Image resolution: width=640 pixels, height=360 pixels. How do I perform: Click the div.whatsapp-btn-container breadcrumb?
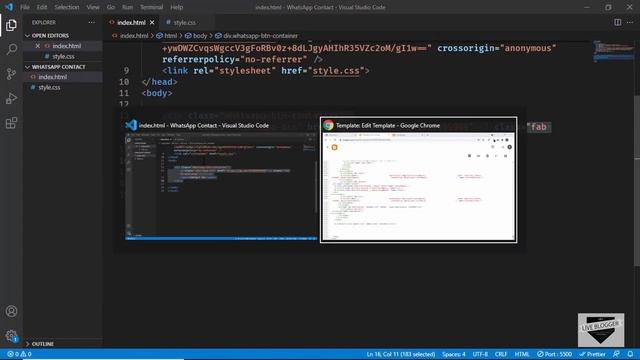(x=260, y=36)
